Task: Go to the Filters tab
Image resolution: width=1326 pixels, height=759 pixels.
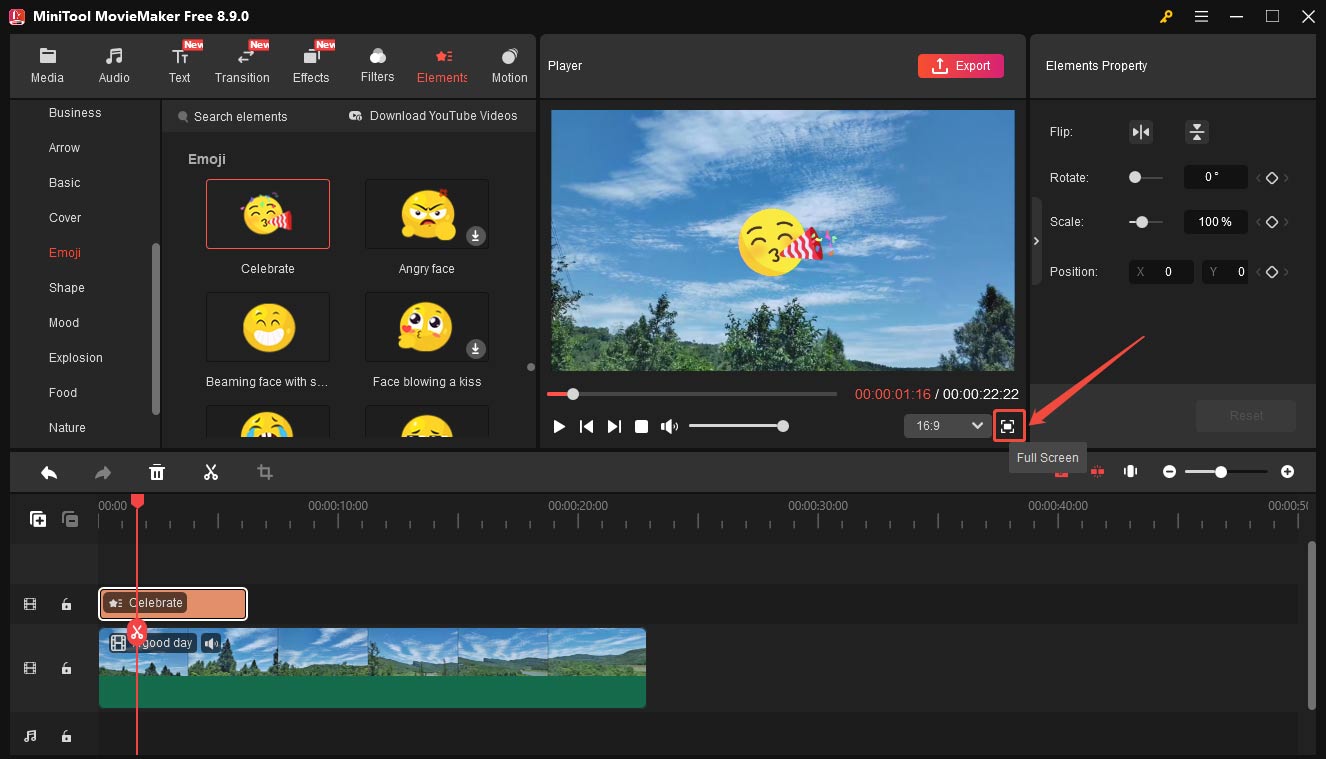Action: tap(377, 65)
